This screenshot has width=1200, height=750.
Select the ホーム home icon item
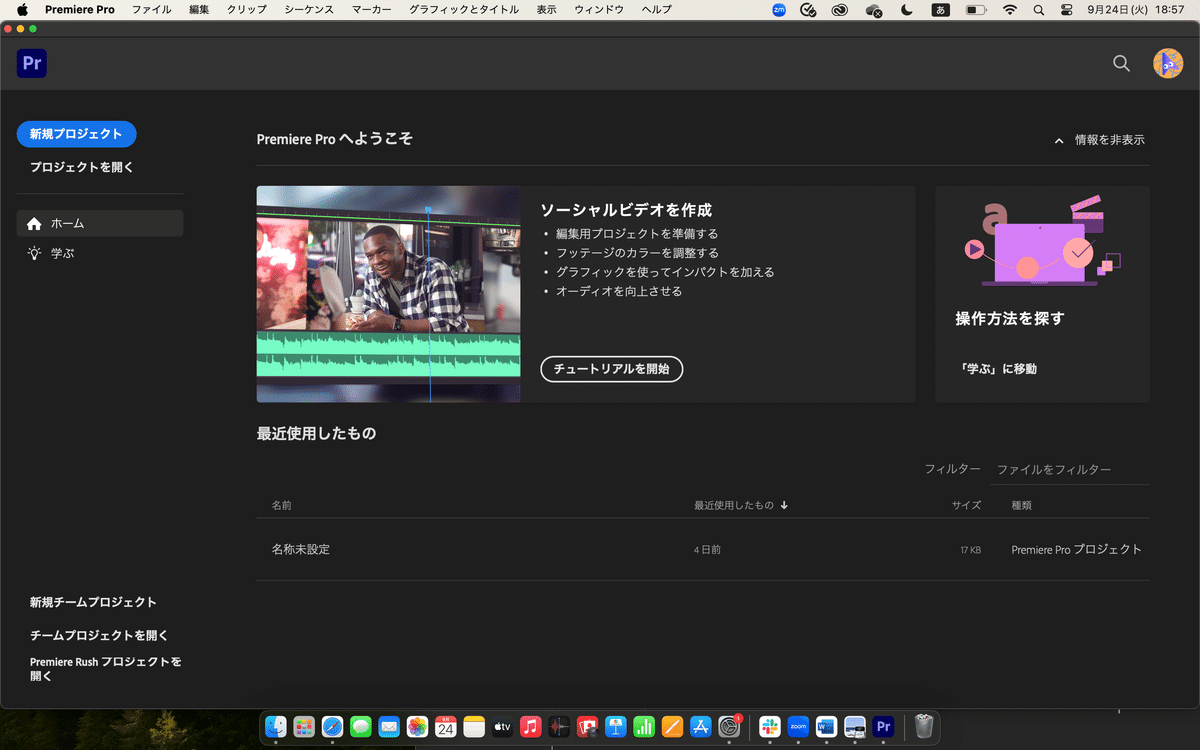pyautogui.click(x=100, y=223)
